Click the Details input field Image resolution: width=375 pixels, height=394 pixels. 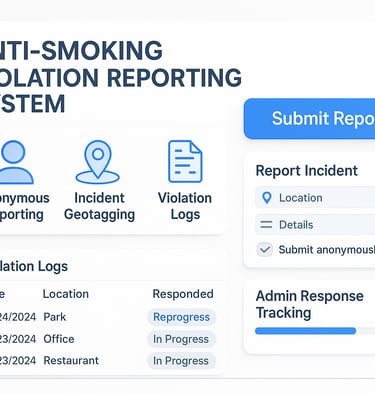pos(315,225)
